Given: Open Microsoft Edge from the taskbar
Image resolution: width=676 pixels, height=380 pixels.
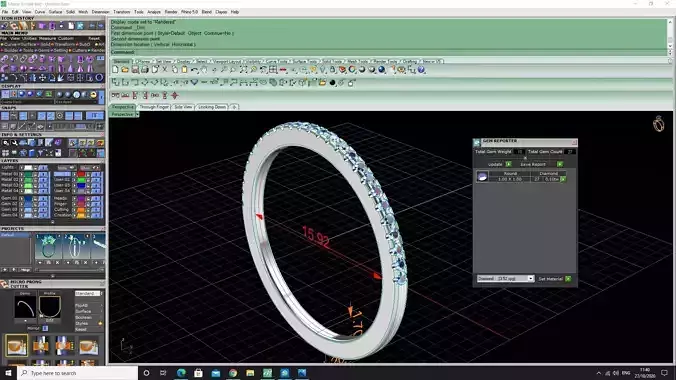Looking at the screenshot, I should 181,373.
